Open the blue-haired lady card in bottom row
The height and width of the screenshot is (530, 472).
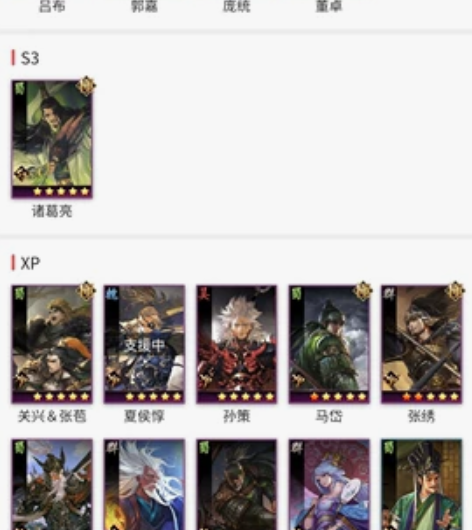tap(329, 484)
